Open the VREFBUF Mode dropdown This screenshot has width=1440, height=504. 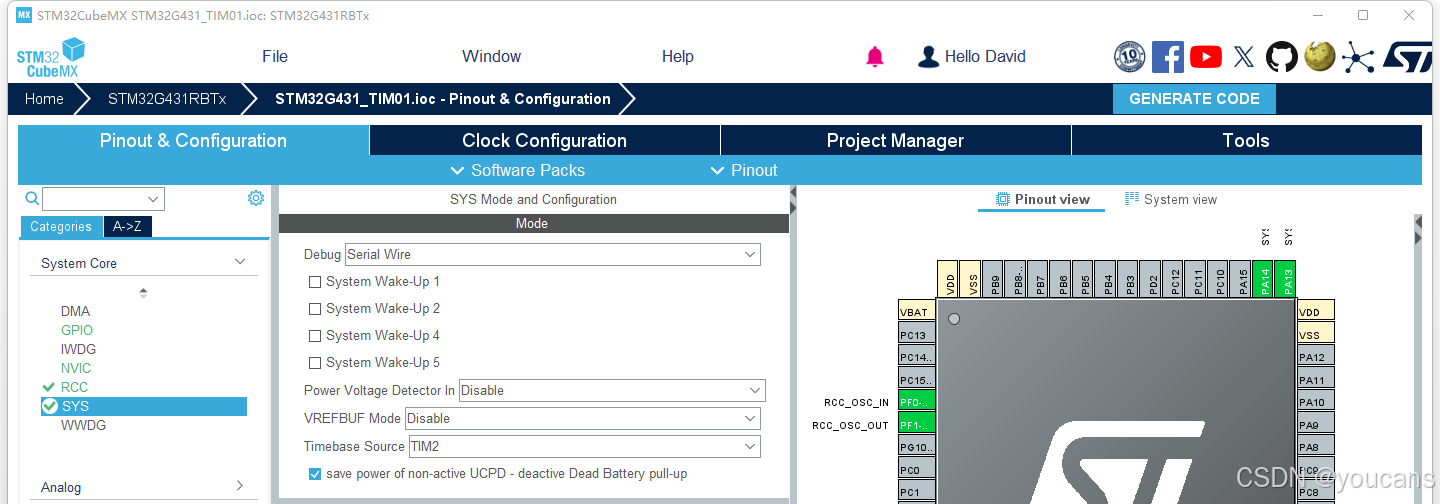tap(582, 418)
